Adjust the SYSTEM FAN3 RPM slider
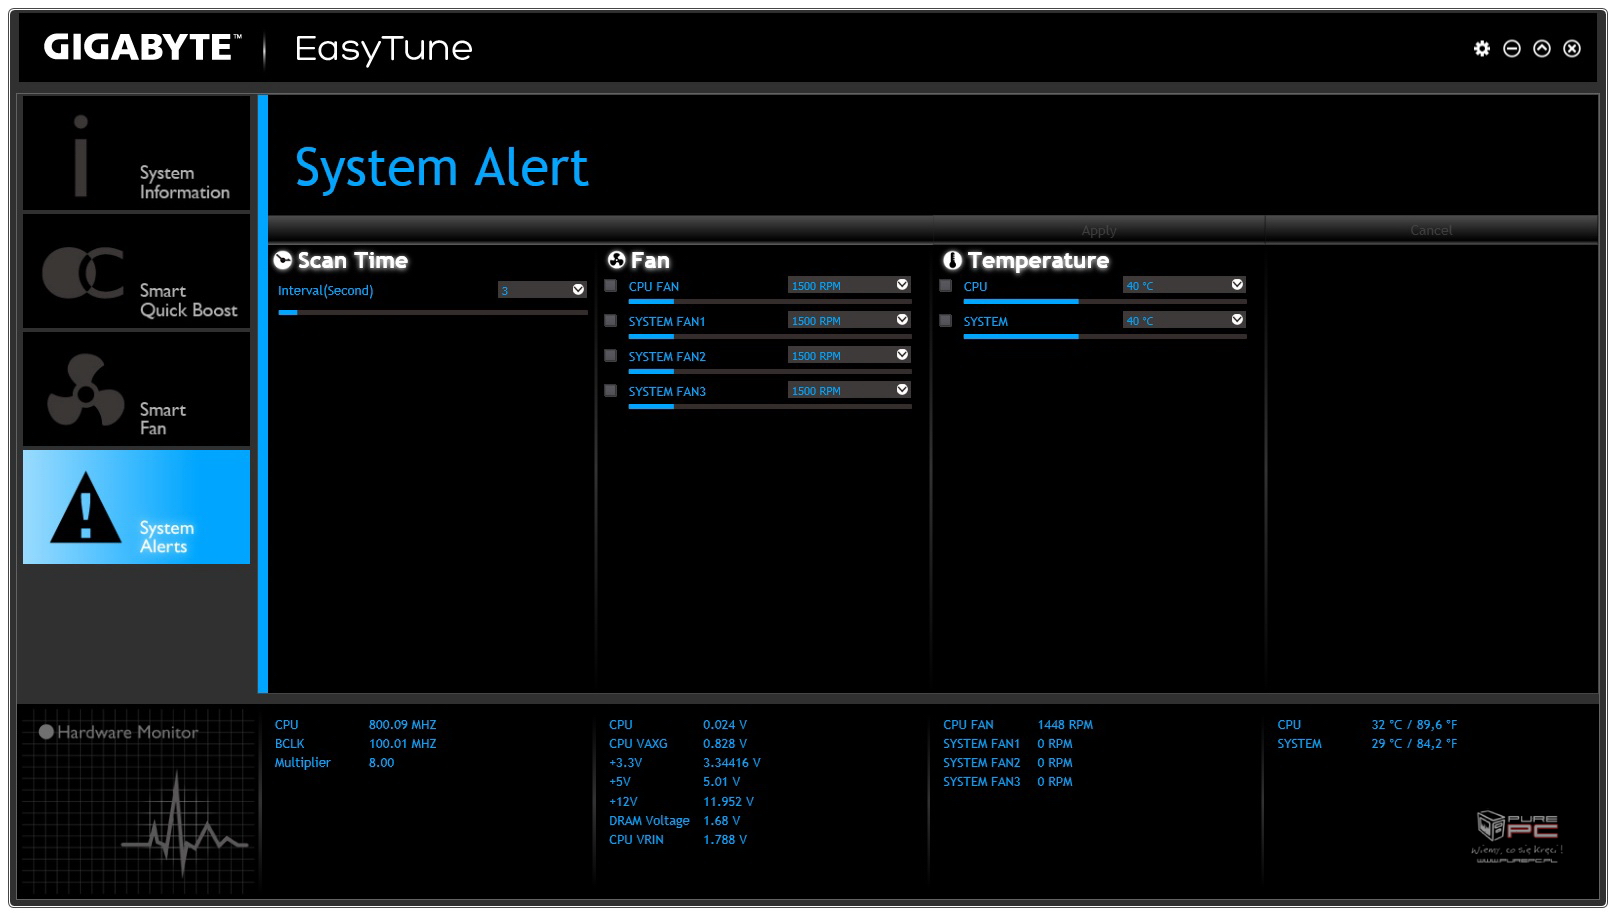The height and width of the screenshot is (916, 1615). tap(770, 406)
